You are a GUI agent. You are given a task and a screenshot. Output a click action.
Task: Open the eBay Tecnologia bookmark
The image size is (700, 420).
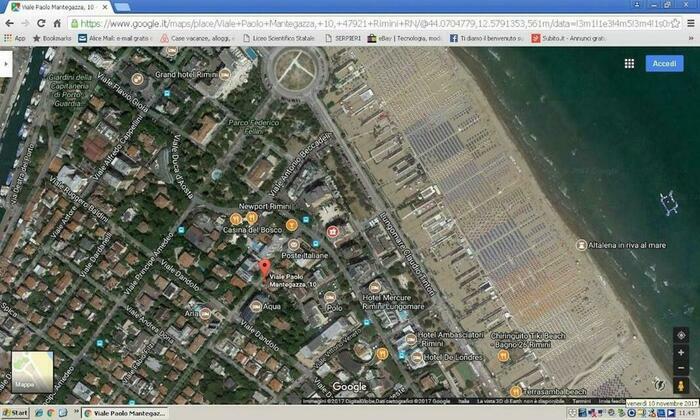[404, 38]
